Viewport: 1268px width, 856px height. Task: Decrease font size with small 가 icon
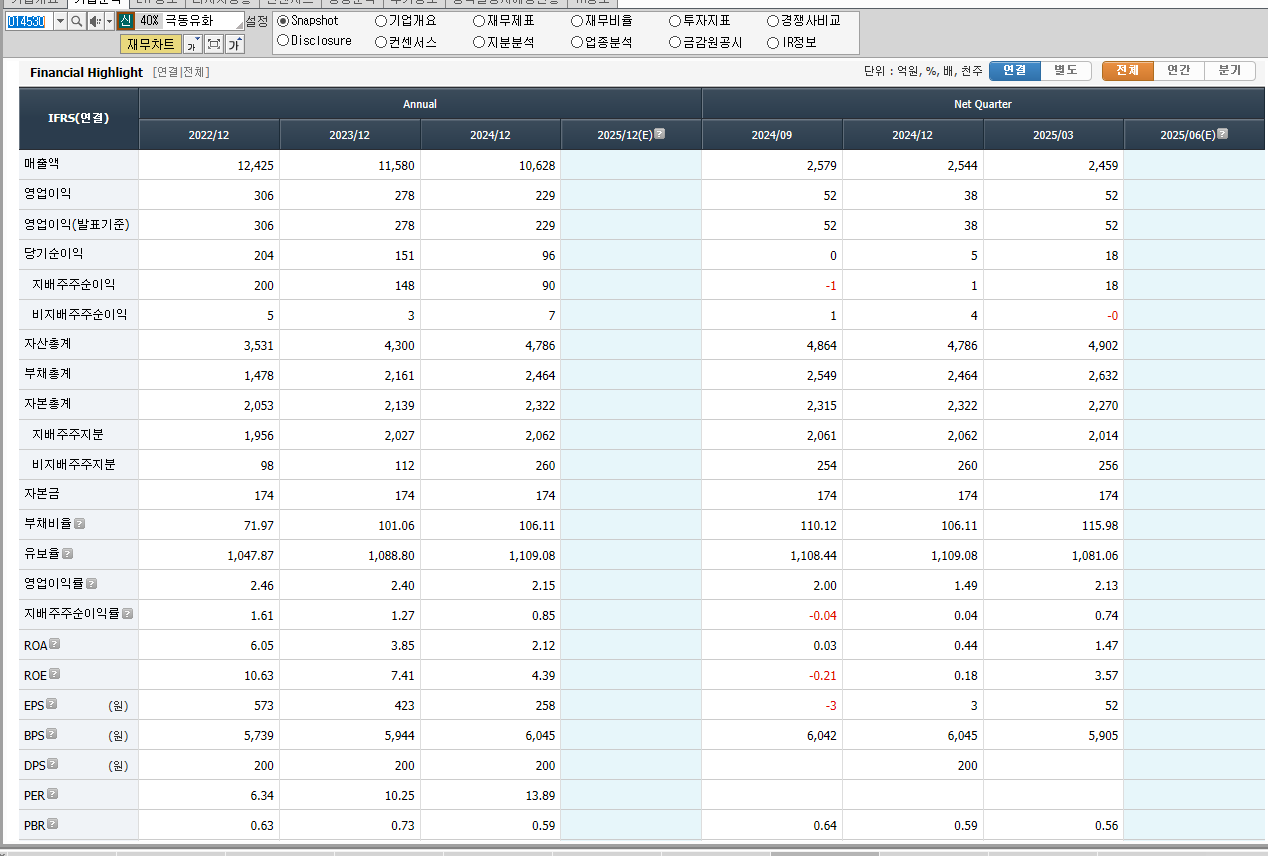(x=193, y=44)
